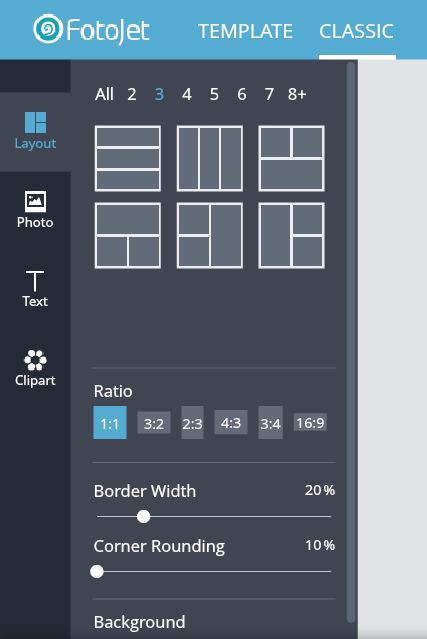Select layout with tall right cell
Image resolution: width=427 pixels, height=639 pixels.
coord(210,236)
